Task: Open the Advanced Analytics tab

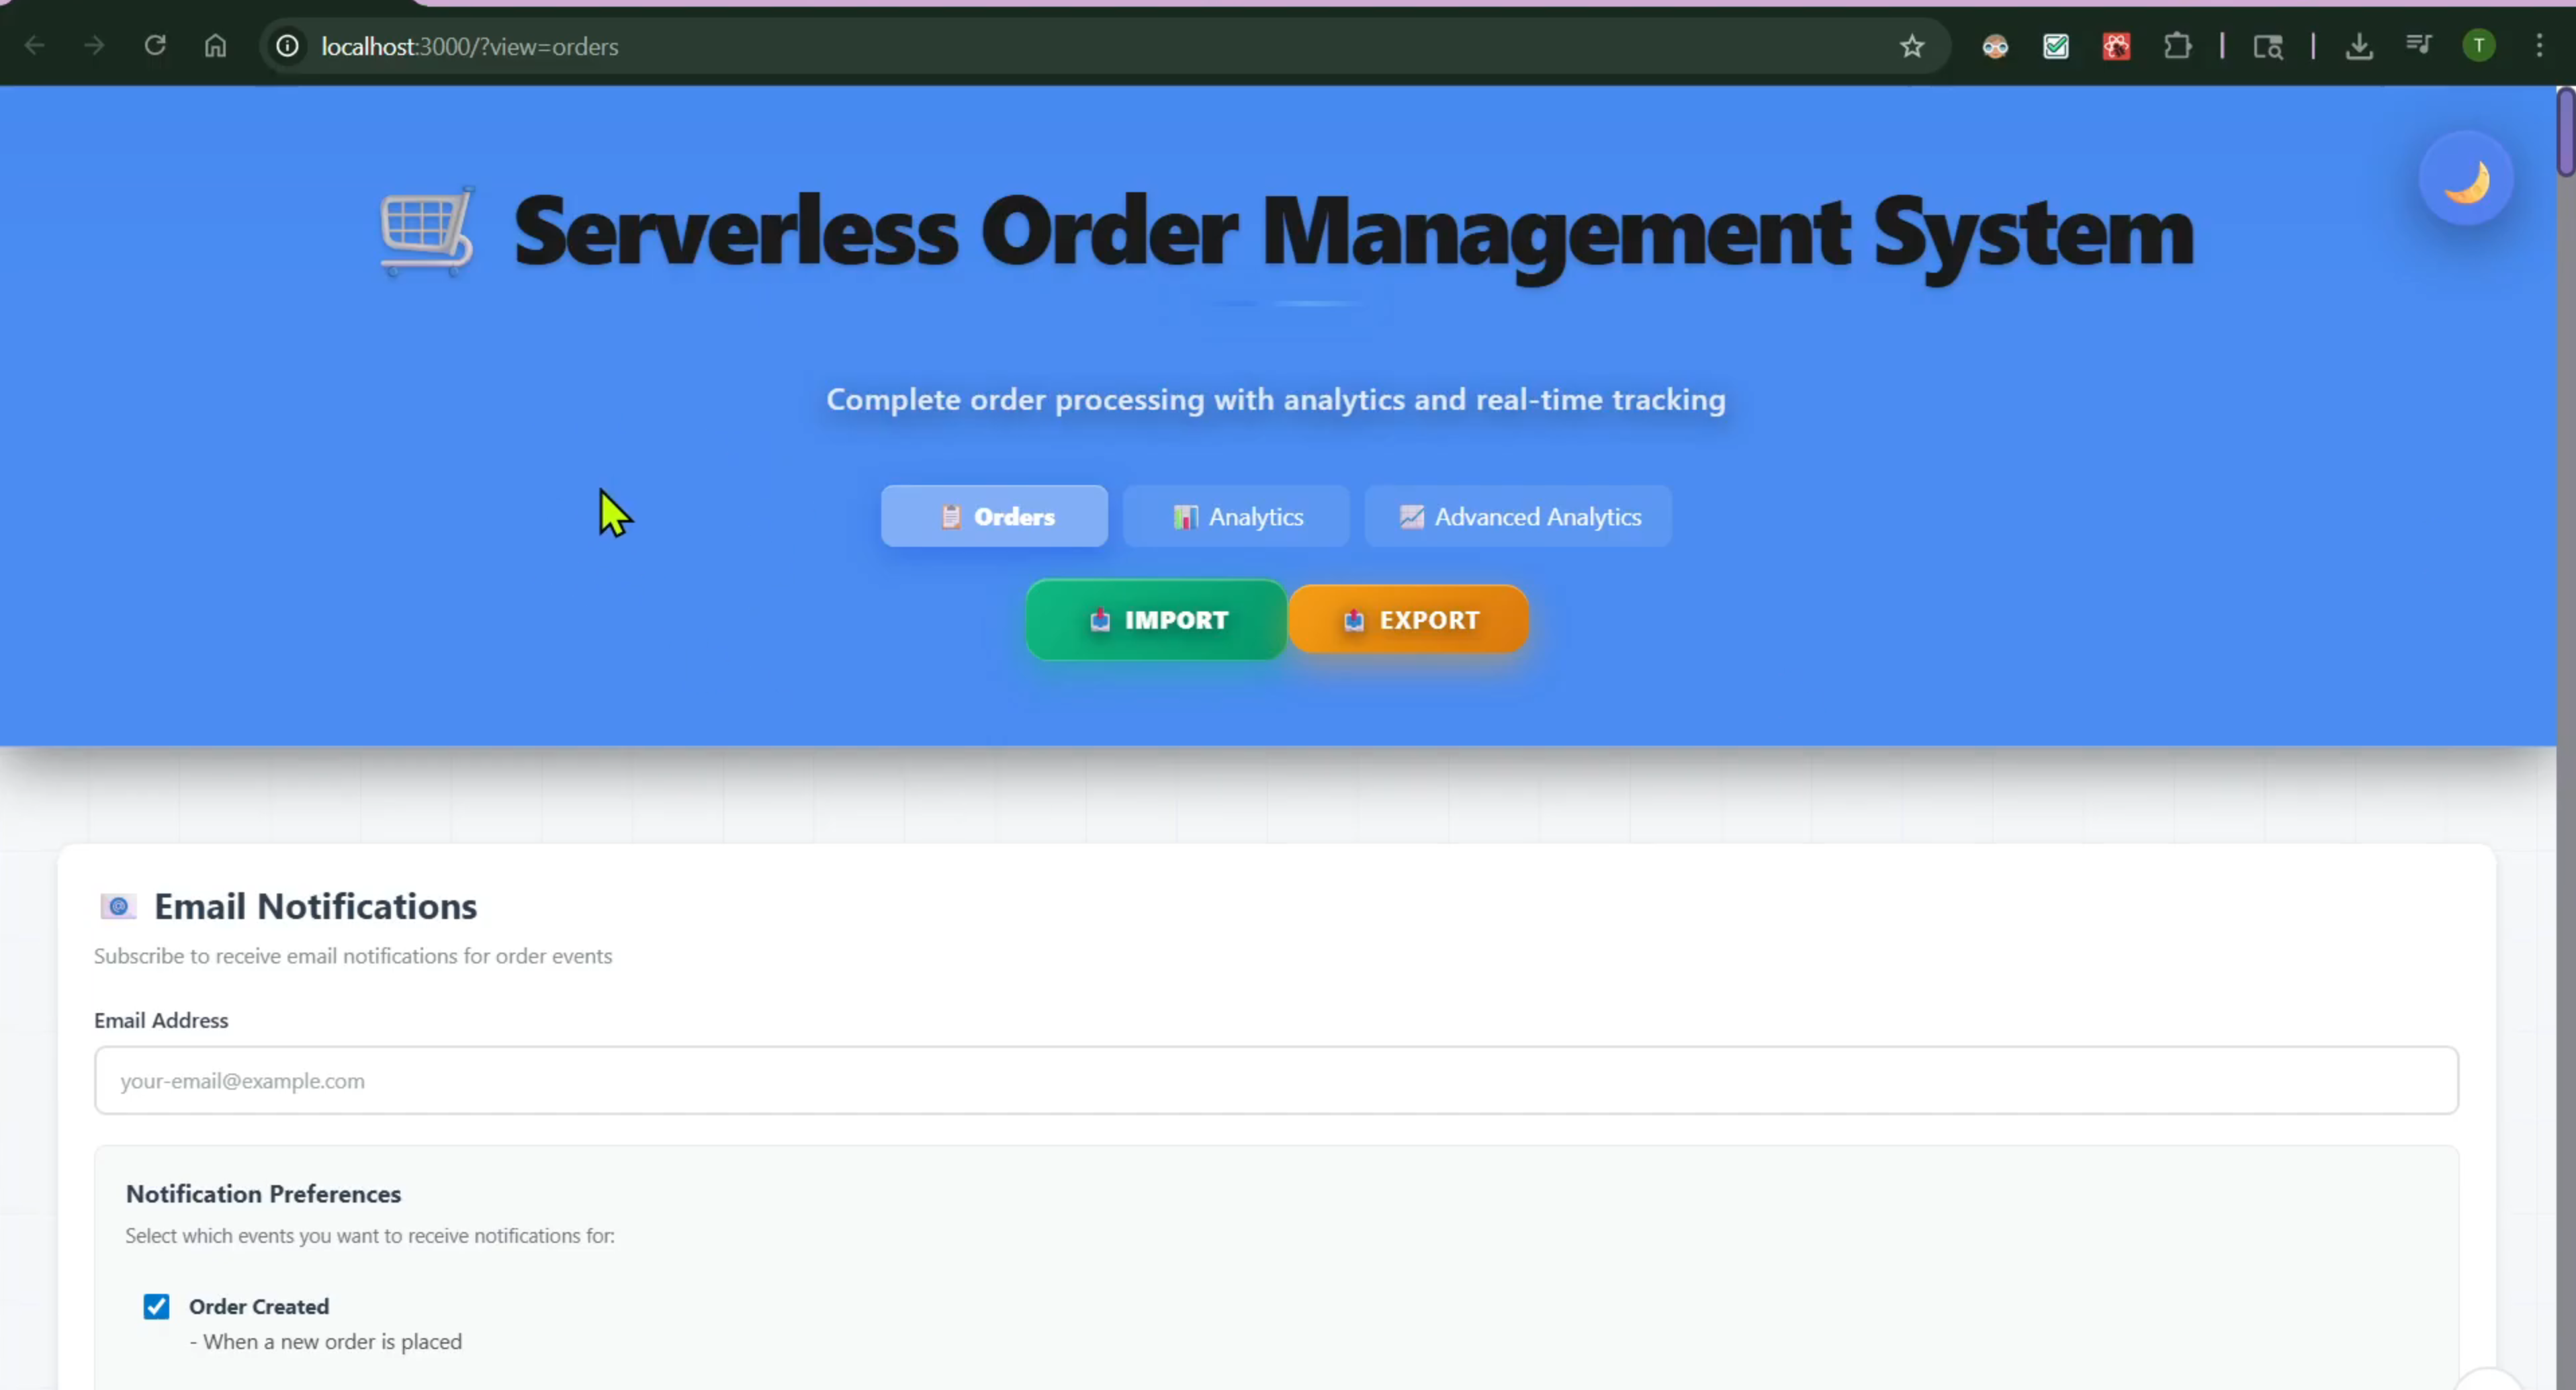Action: pos(1518,516)
